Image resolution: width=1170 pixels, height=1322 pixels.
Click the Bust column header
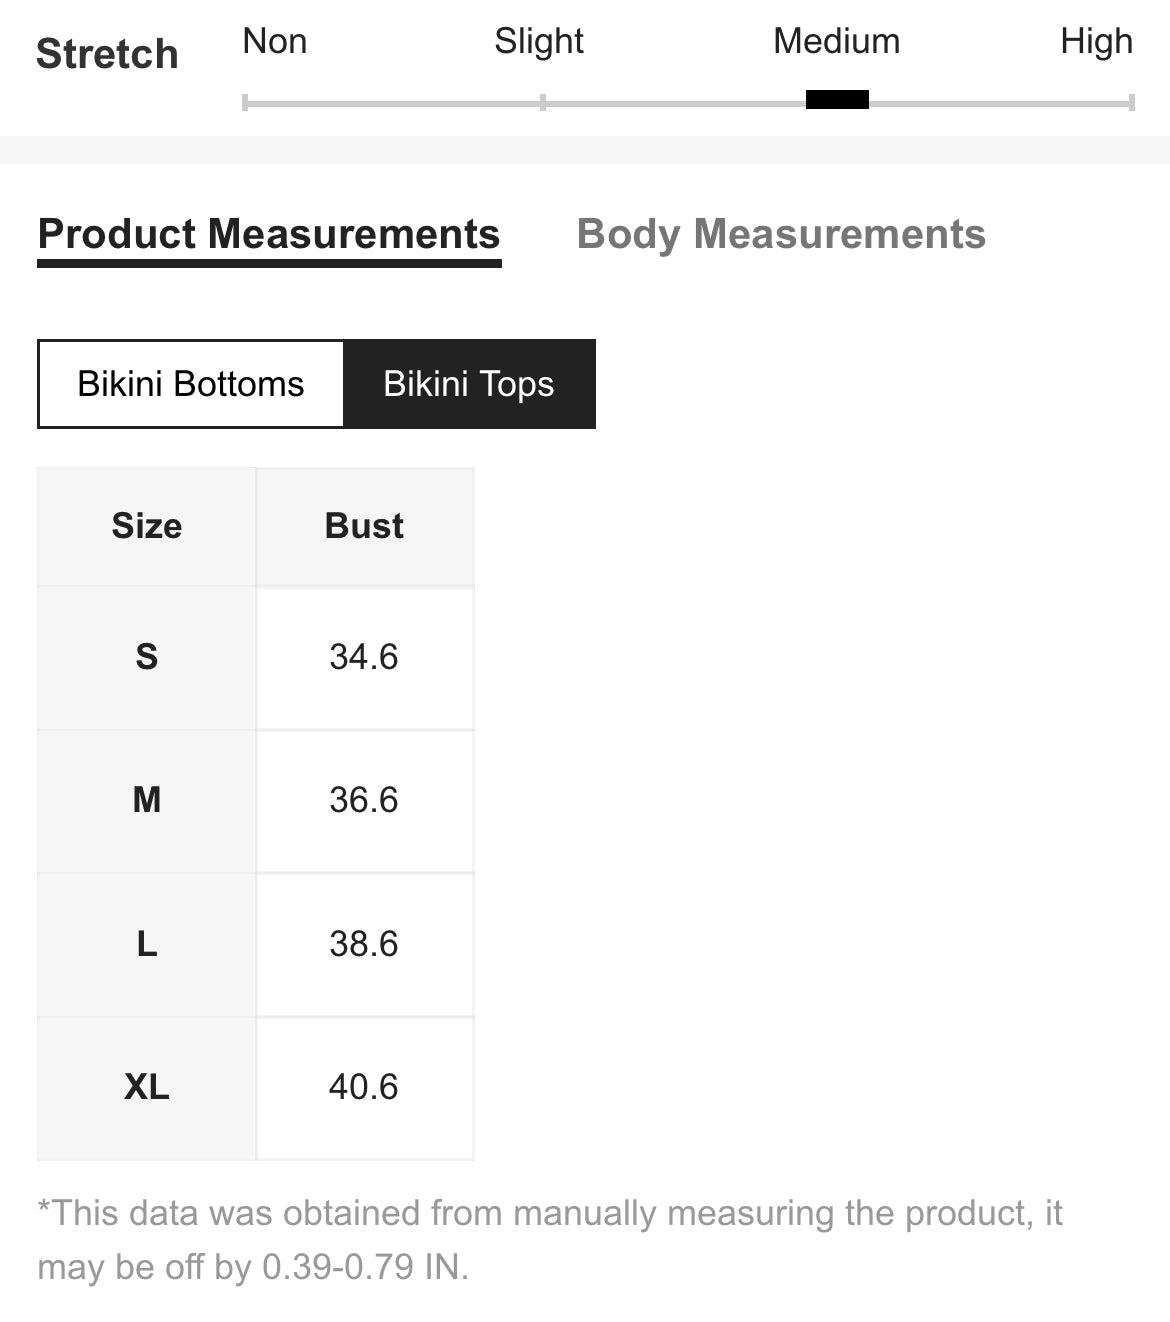[x=365, y=526]
